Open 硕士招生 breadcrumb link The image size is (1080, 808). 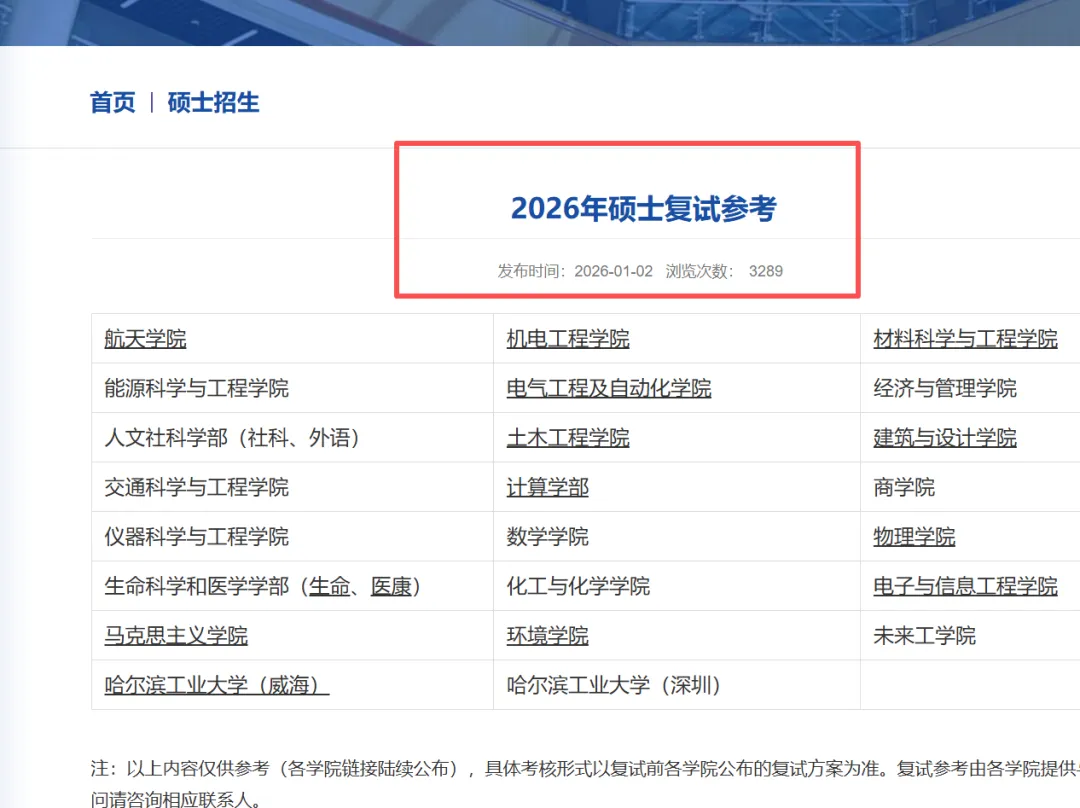[214, 103]
